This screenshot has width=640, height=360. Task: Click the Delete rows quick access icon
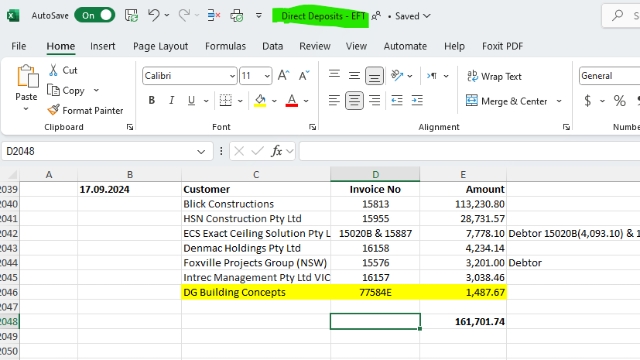point(213,16)
